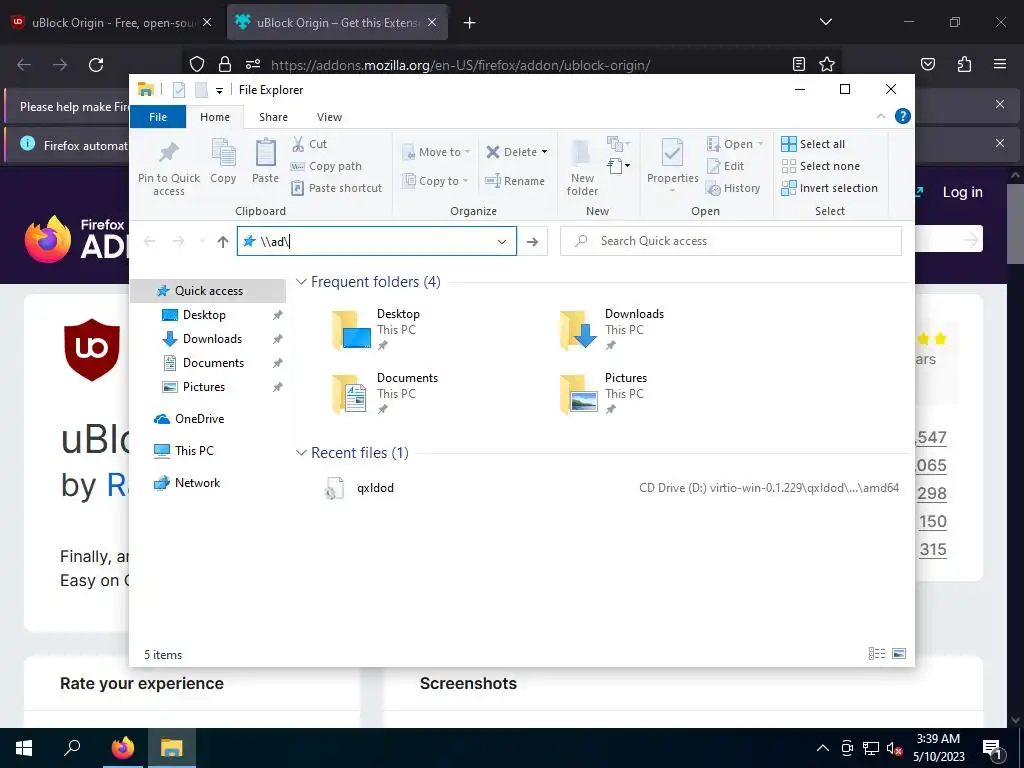This screenshot has height=768, width=1024.
Task: Click the Paste icon in ribbon
Action: 265,153
